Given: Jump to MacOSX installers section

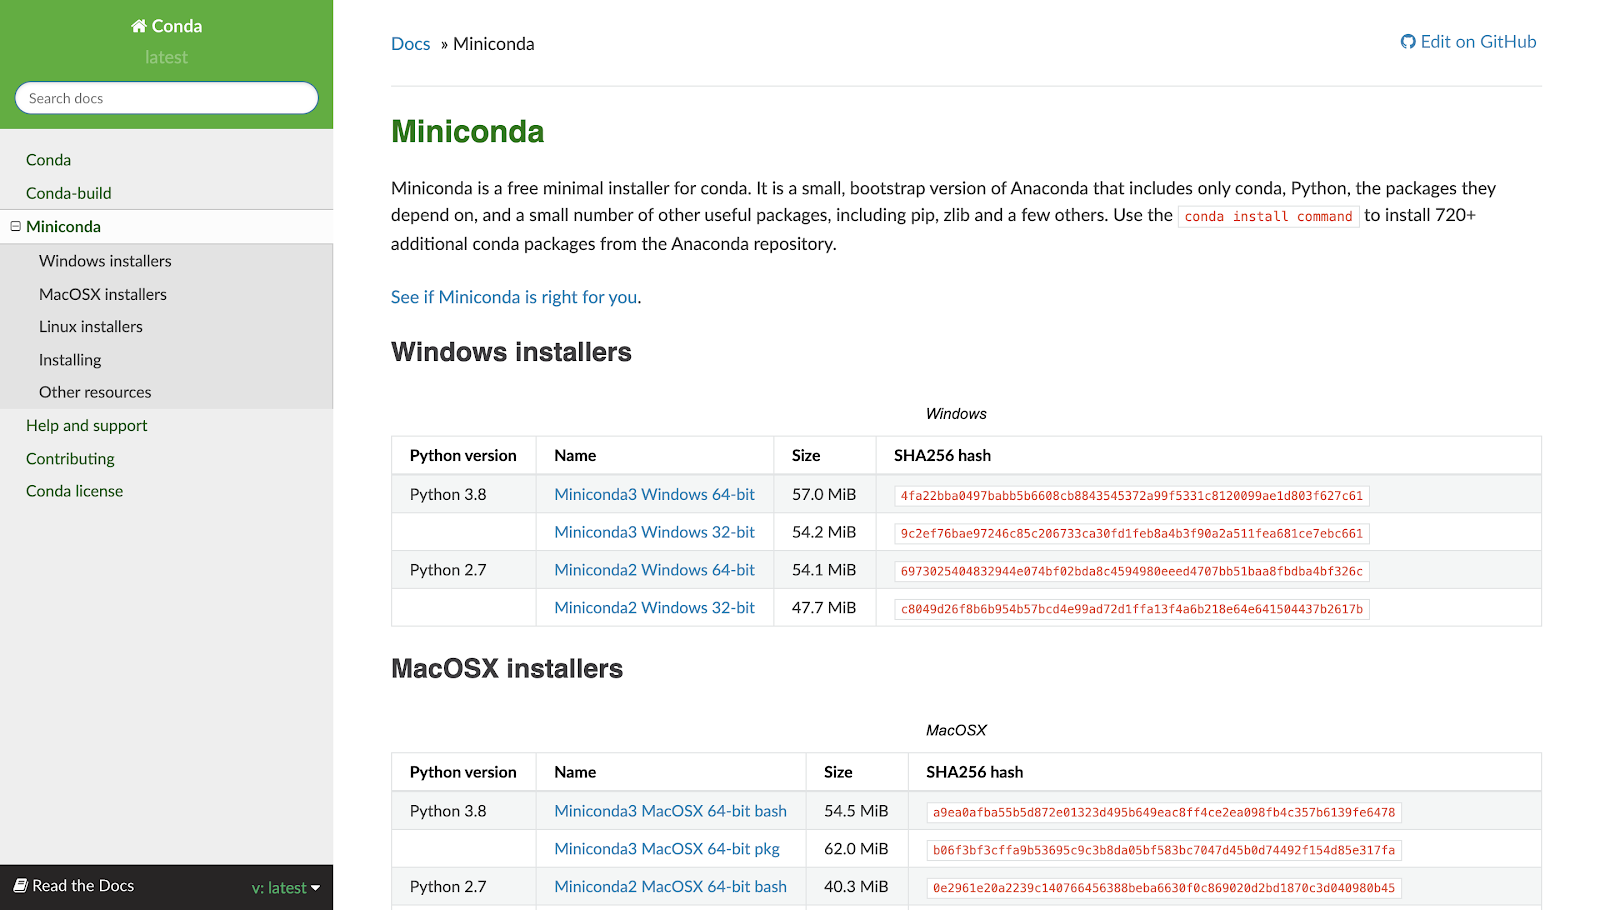Looking at the screenshot, I should pos(103,294).
